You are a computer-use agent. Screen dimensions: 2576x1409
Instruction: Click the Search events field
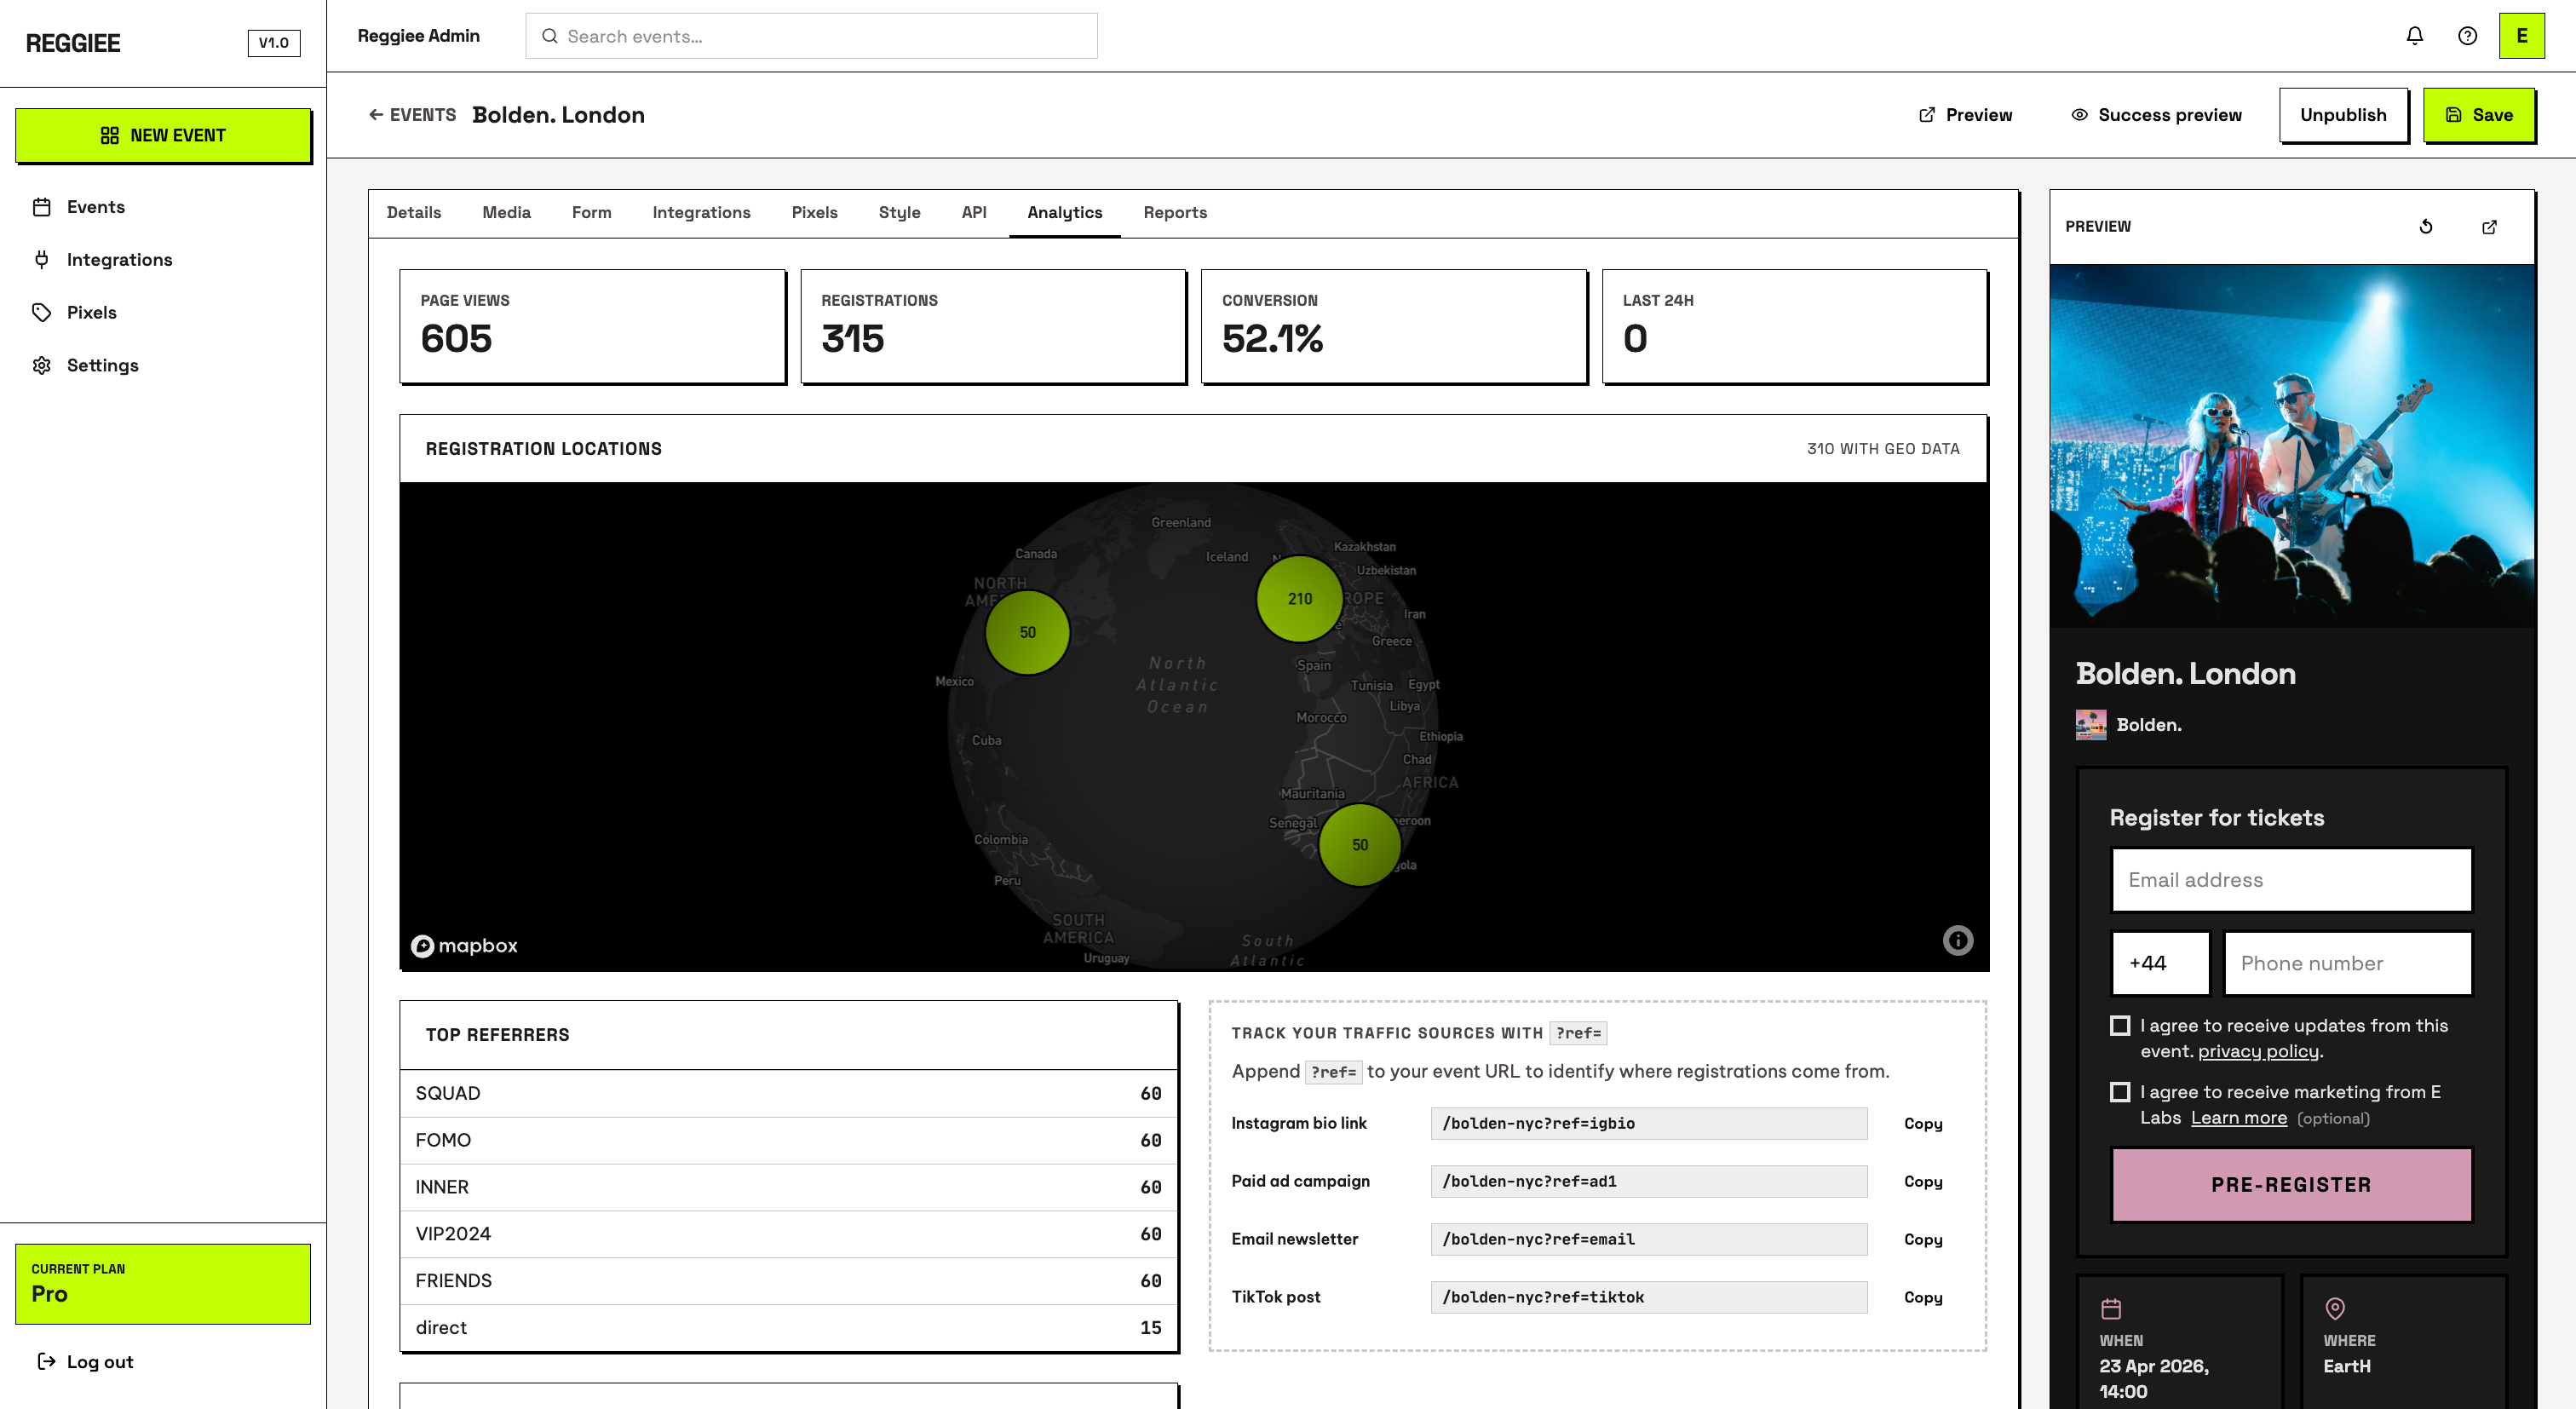tap(811, 36)
